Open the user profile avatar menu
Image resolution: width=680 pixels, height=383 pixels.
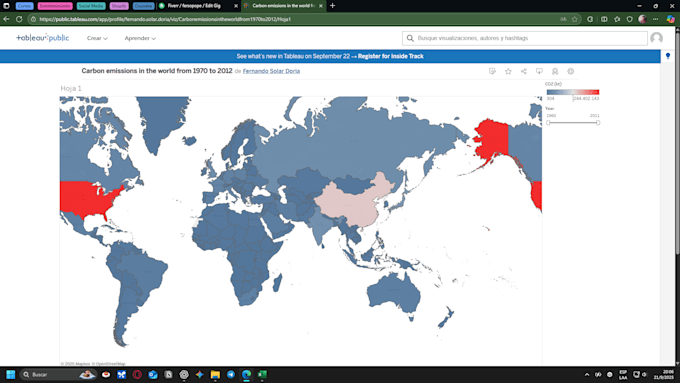(657, 38)
